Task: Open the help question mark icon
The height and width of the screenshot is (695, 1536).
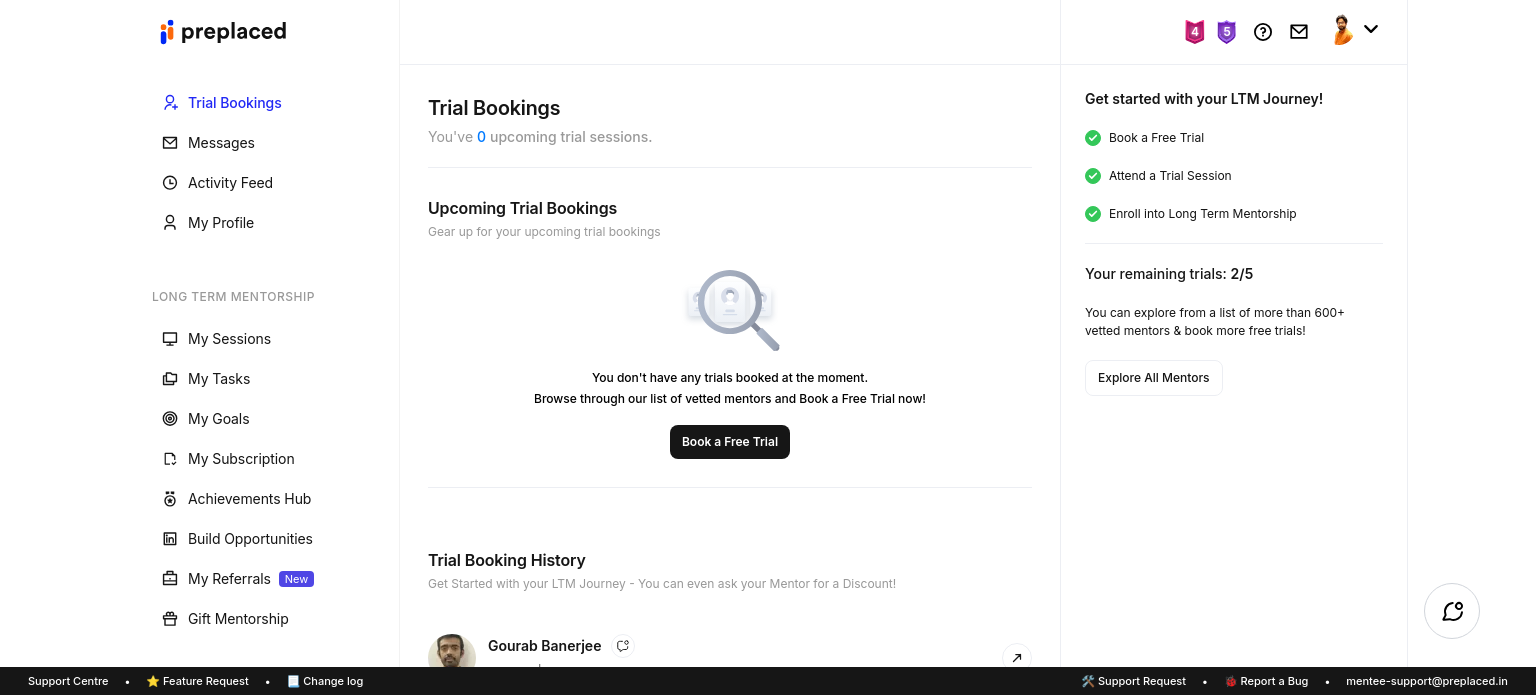Action: [x=1263, y=32]
